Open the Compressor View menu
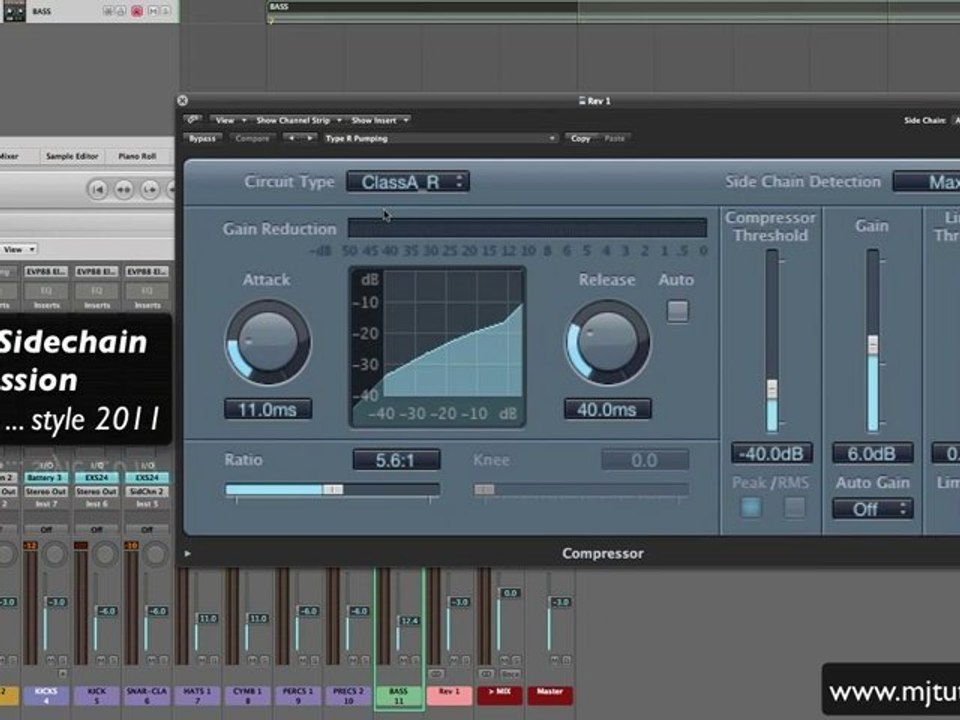Viewport: 960px width, 720px height. 228,120
